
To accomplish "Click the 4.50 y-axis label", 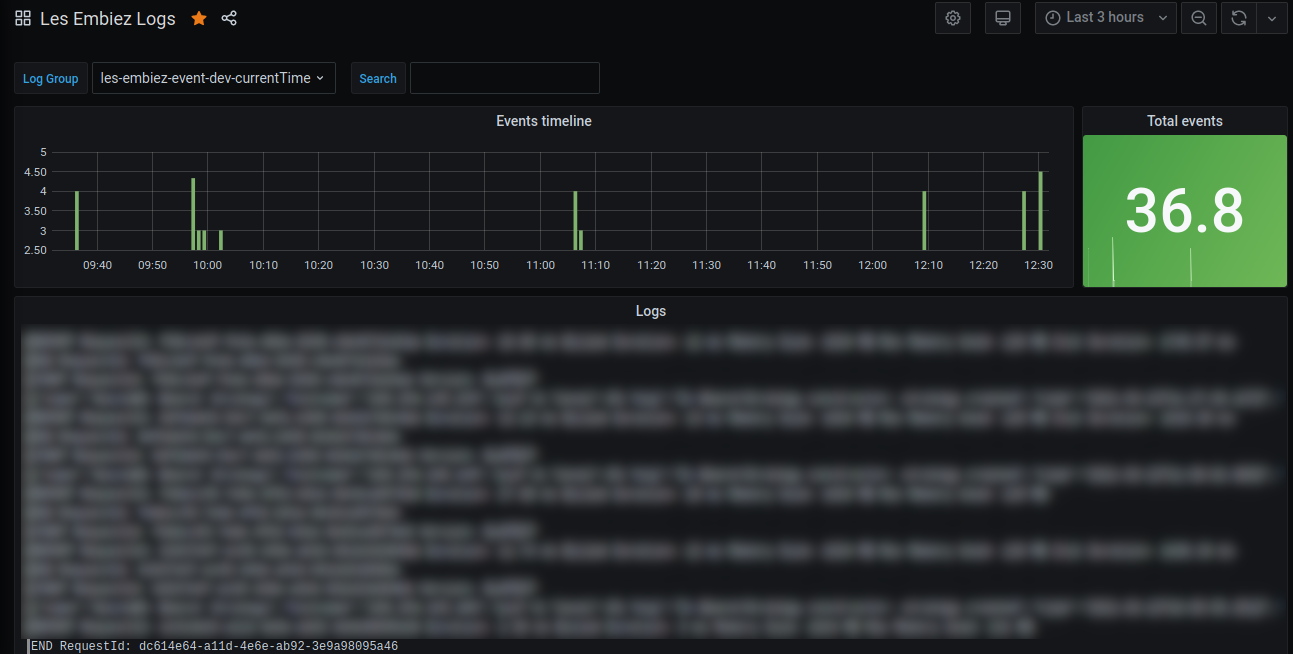I will pyautogui.click(x=35, y=172).
